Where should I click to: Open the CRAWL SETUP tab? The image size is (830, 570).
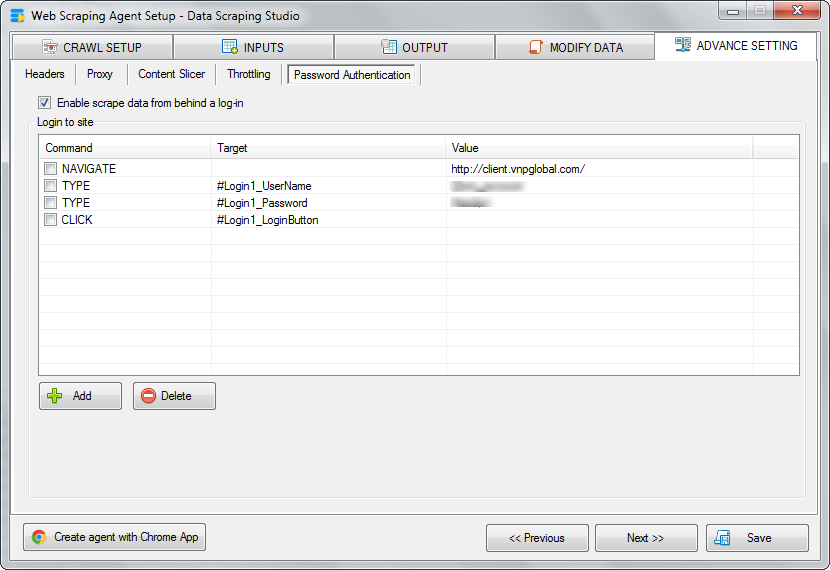[93, 48]
